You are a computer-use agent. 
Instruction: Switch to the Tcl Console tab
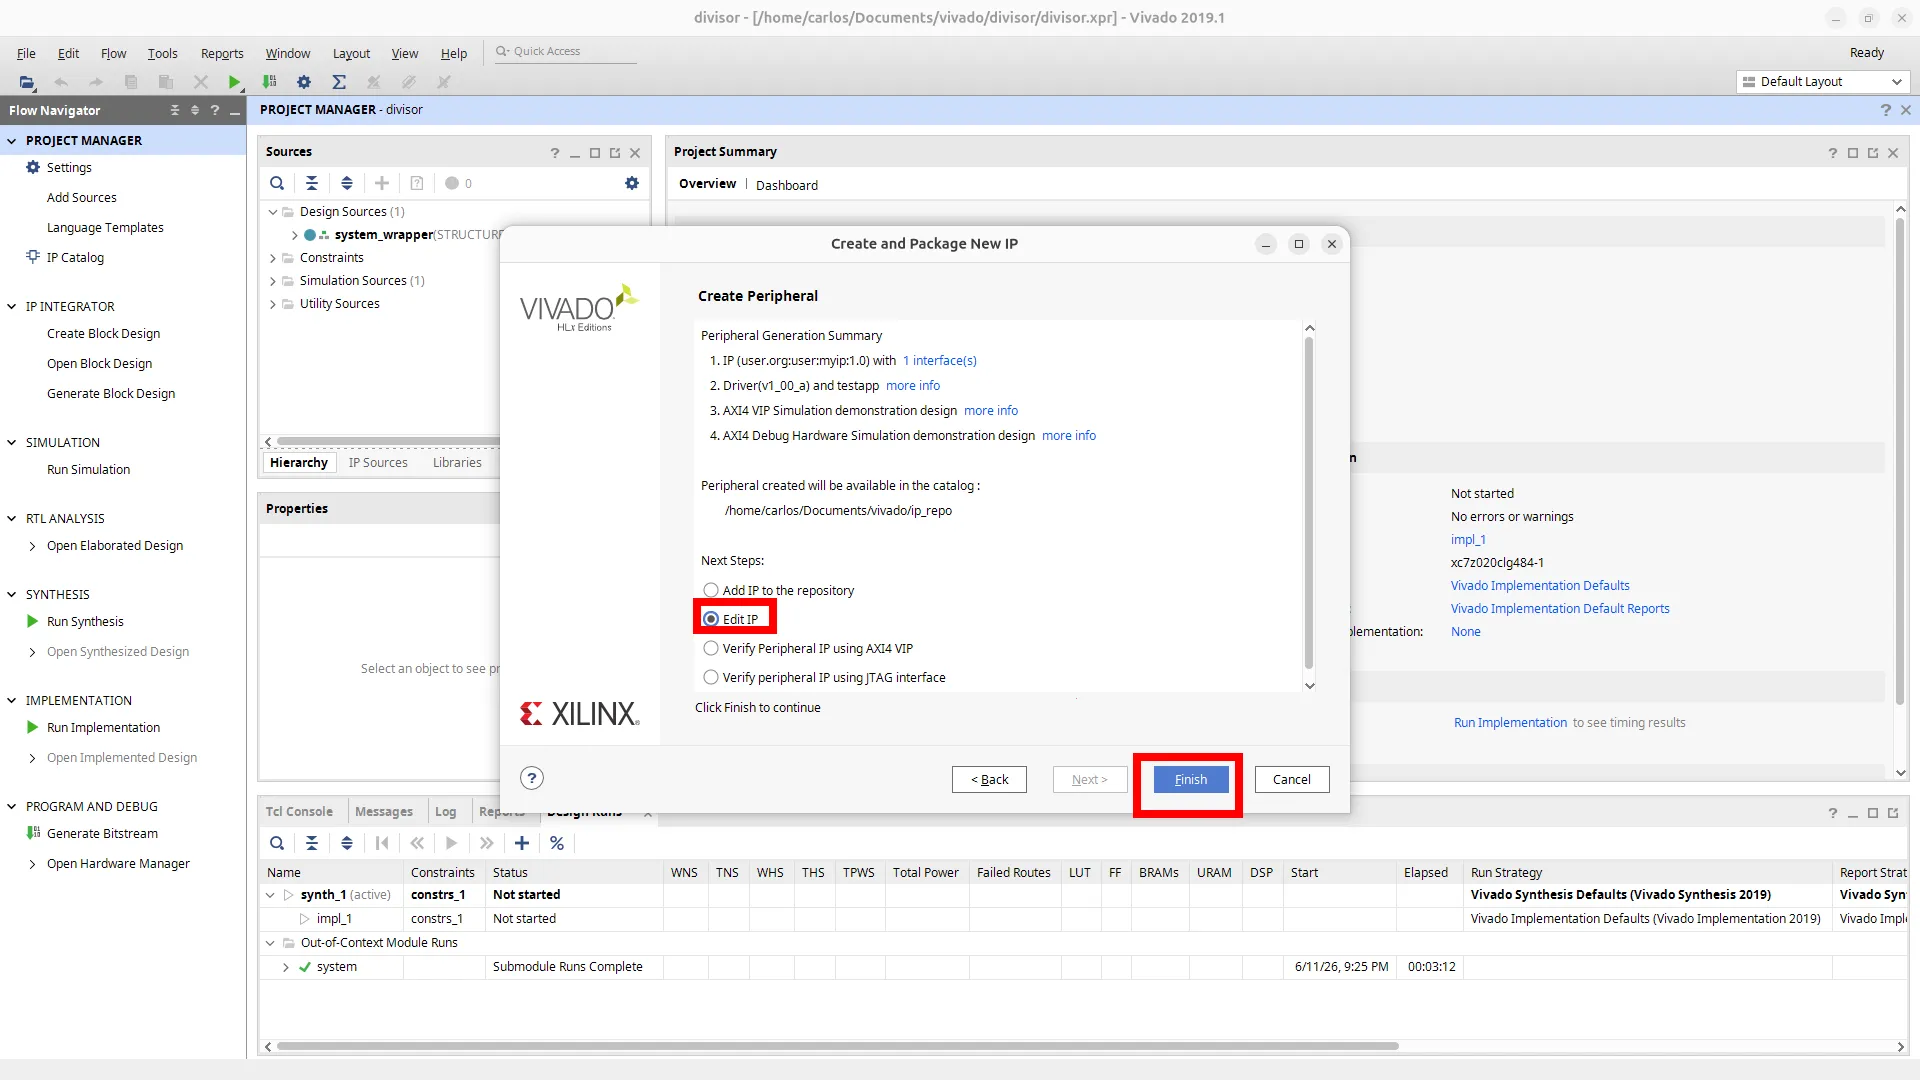click(299, 811)
